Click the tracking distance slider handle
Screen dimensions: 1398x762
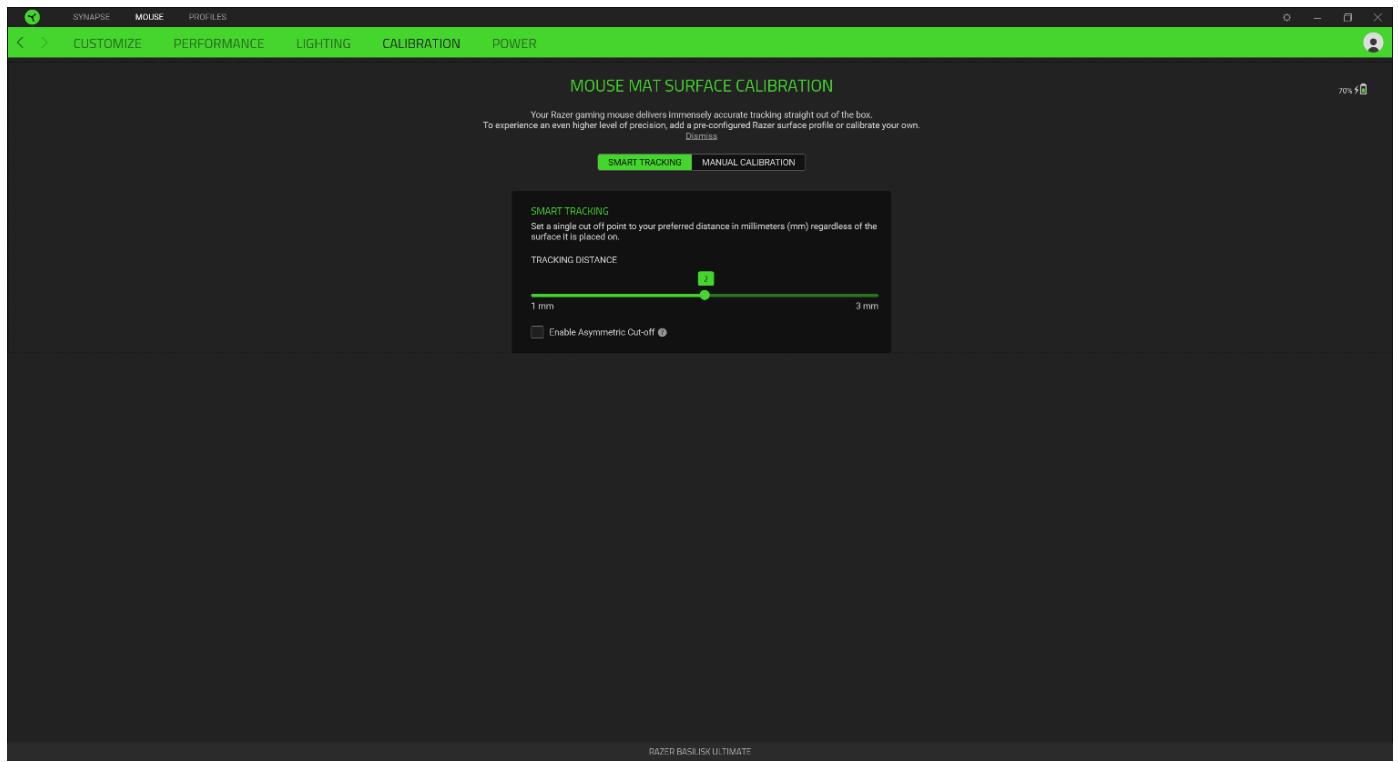(705, 295)
